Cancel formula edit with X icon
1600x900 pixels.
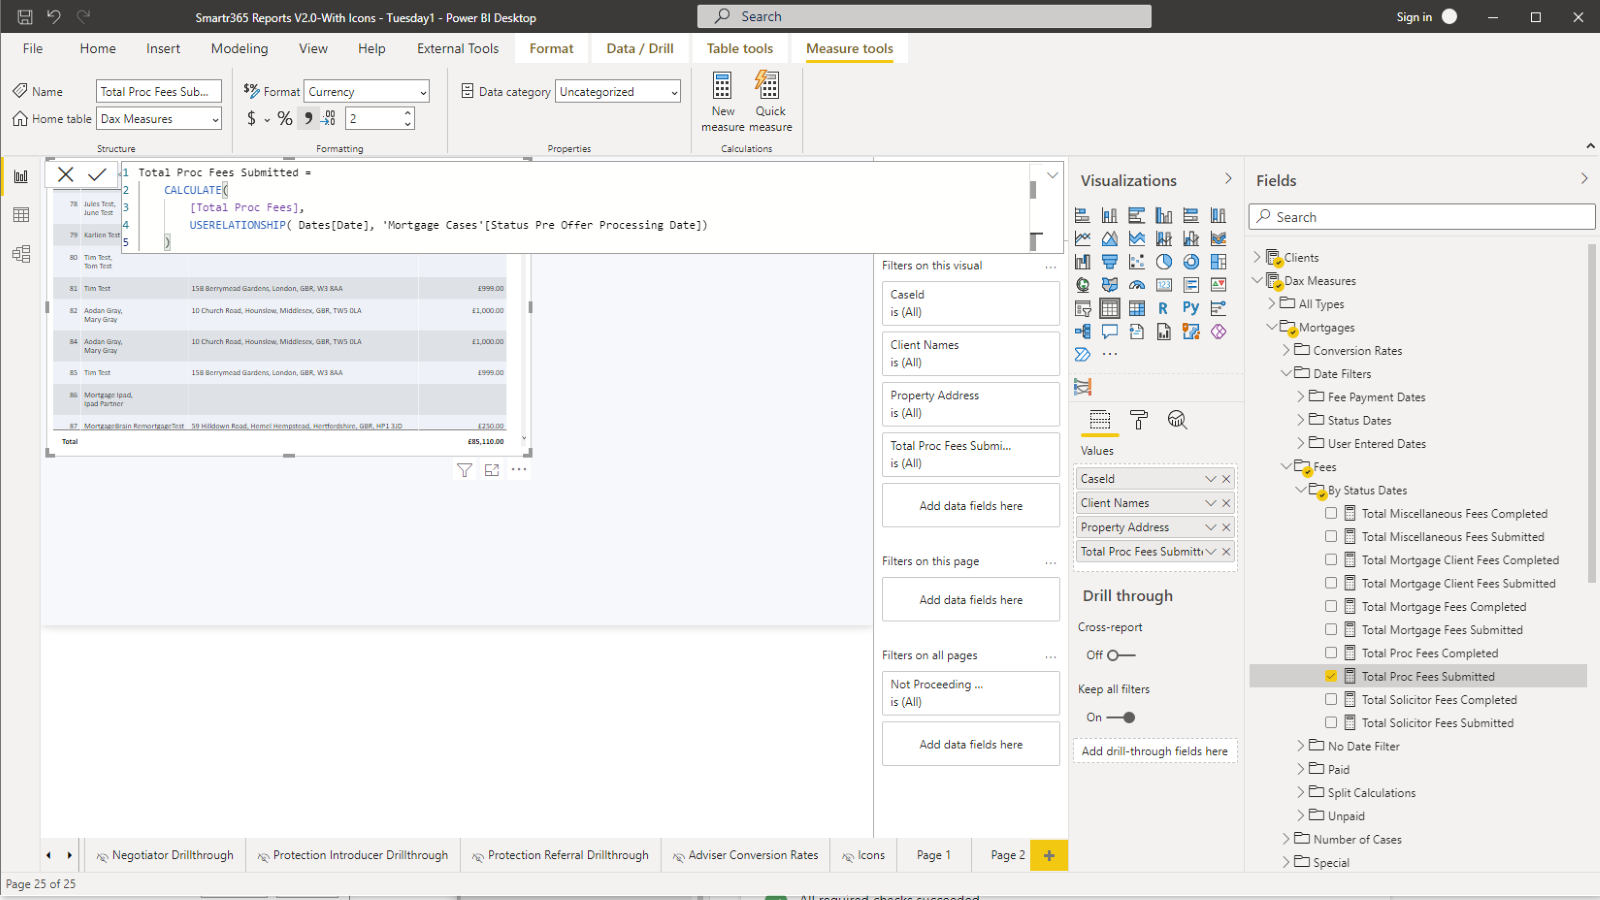tap(66, 174)
